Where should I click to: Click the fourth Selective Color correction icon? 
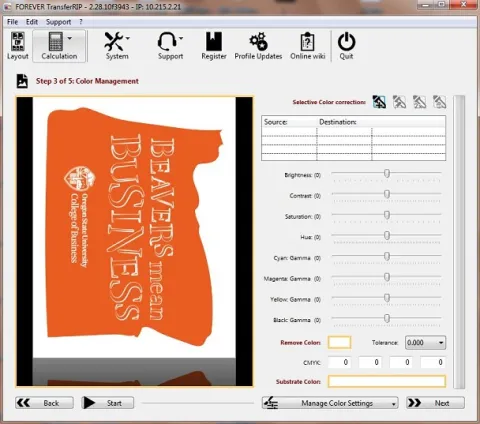[x=439, y=102]
